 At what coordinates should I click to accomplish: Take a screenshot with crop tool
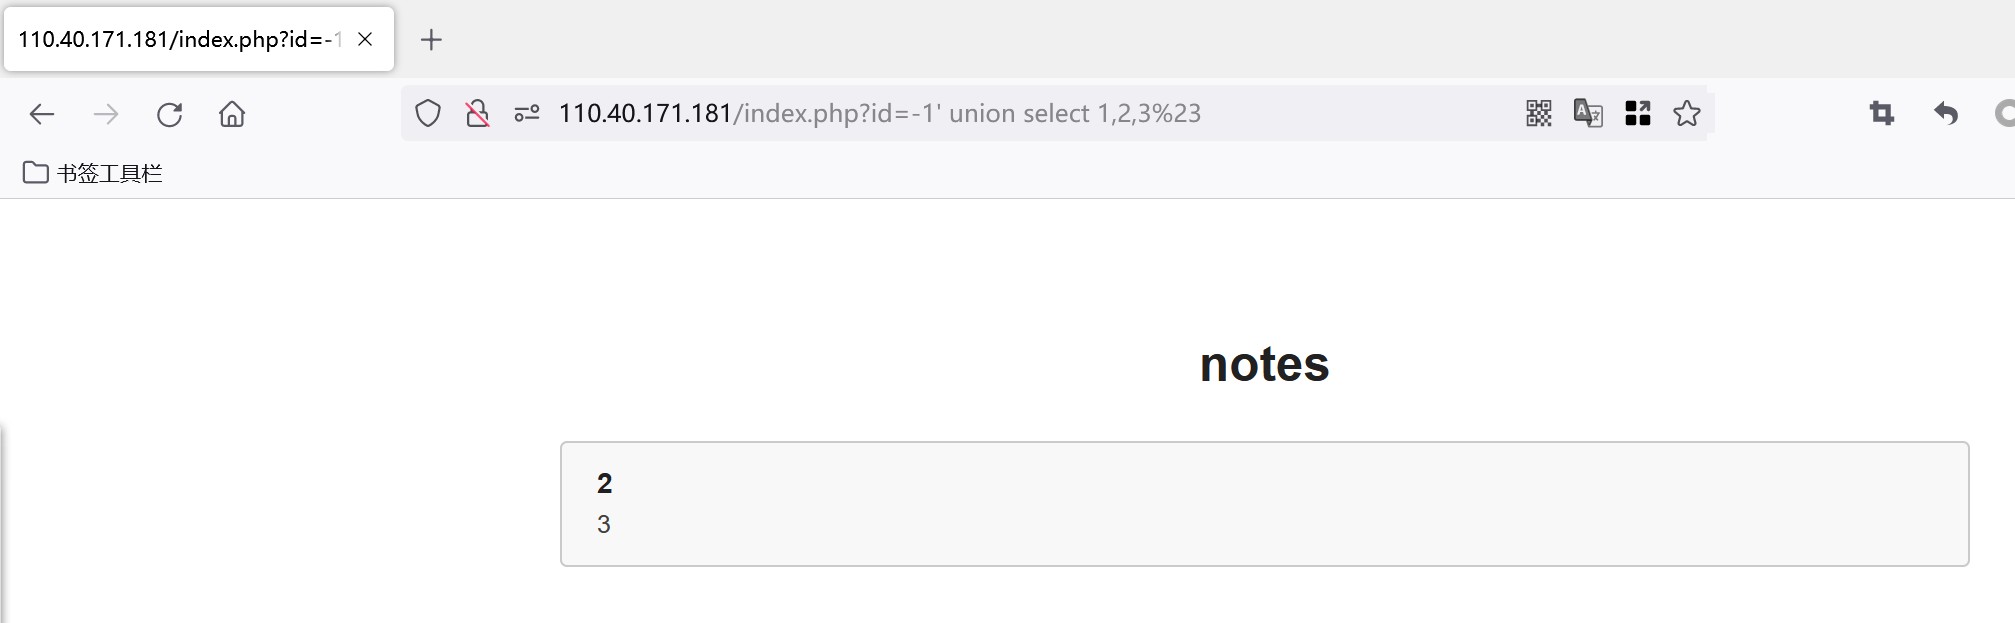pos(1882,113)
